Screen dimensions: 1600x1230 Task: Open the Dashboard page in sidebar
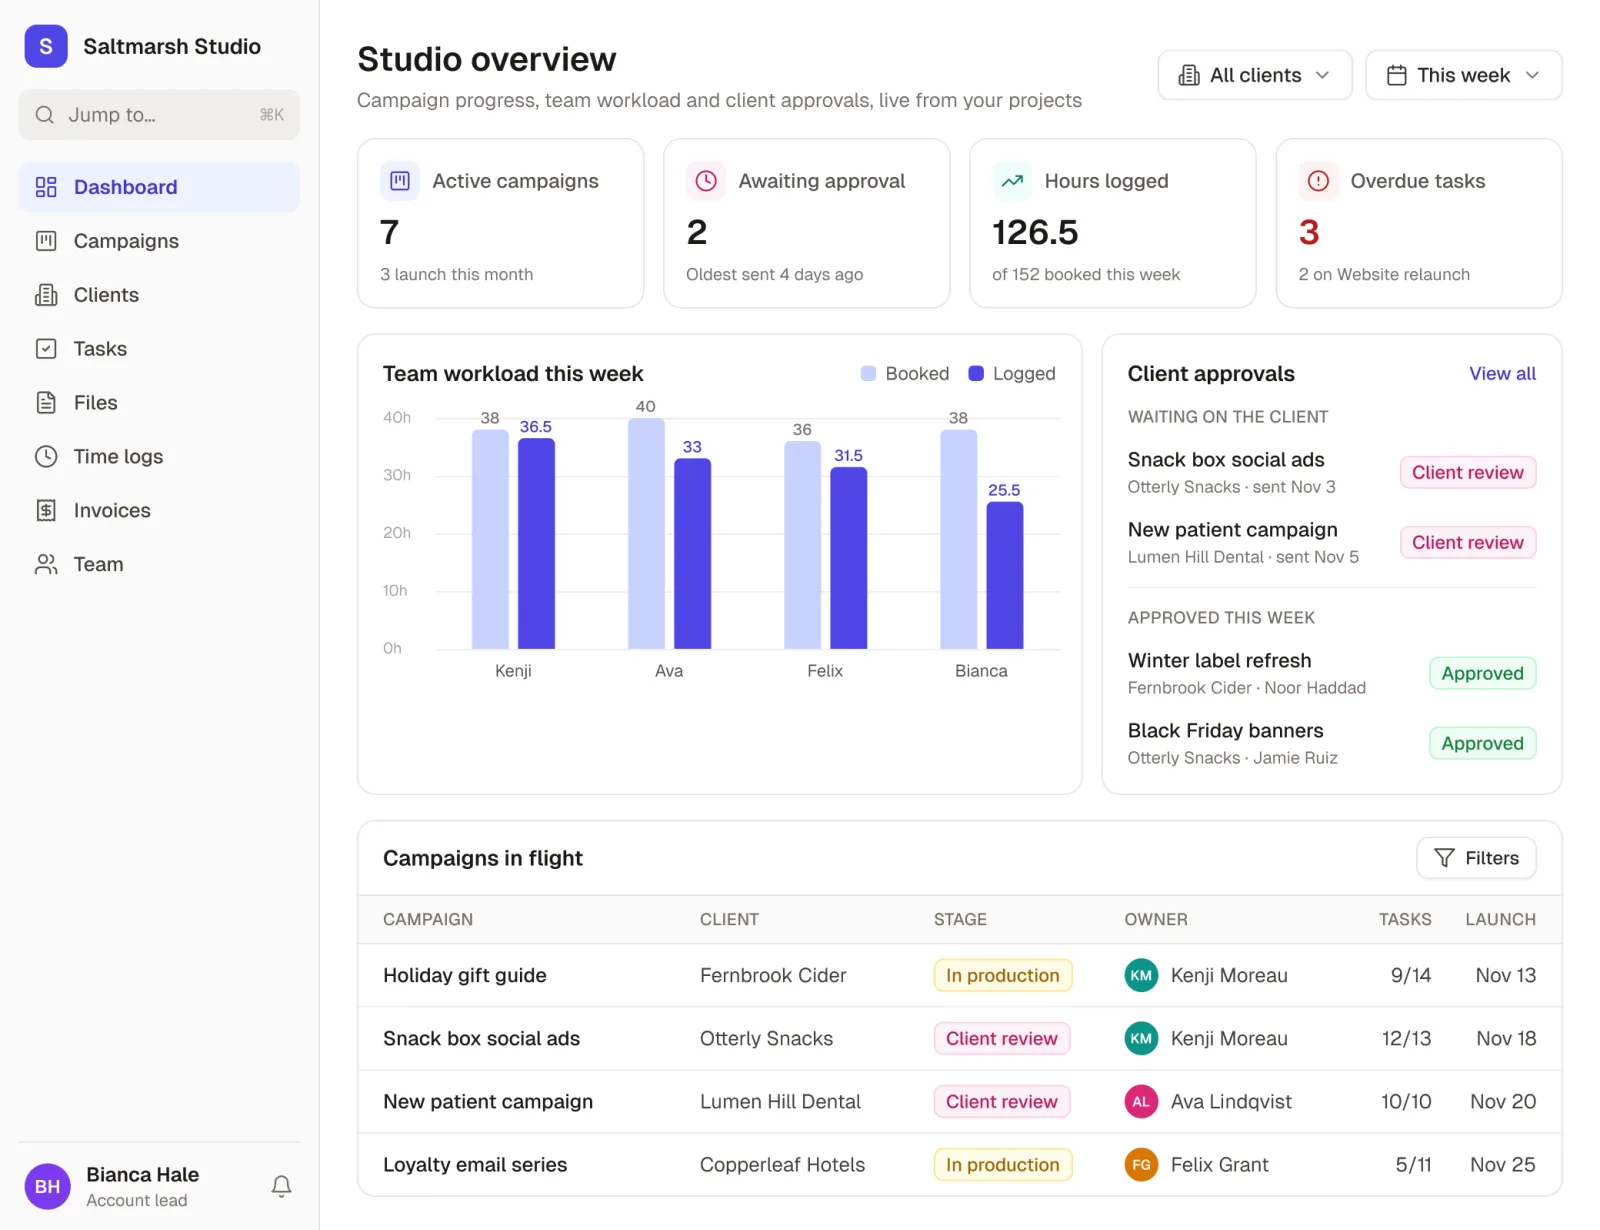tap(159, 187)
